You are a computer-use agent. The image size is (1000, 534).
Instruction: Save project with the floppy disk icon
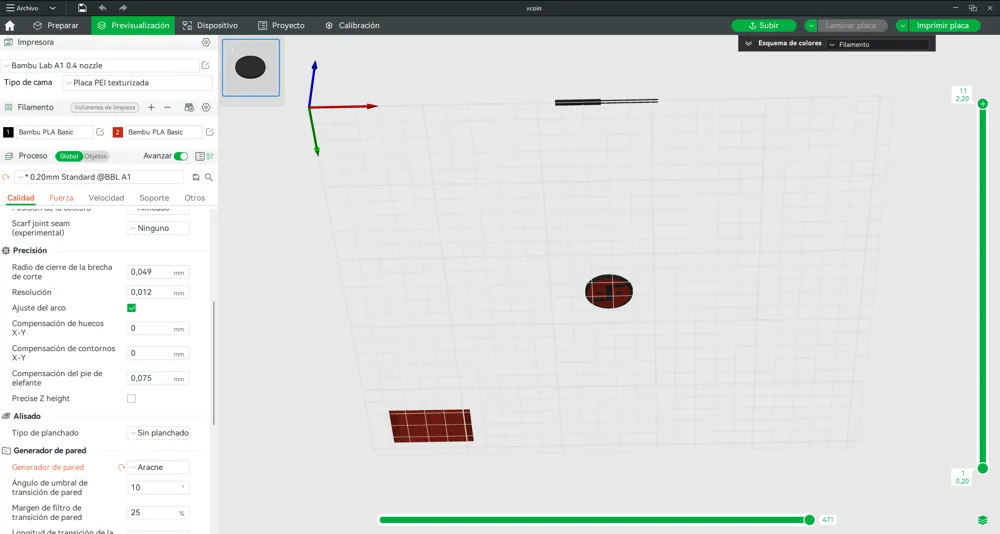[x=82, y=8]
